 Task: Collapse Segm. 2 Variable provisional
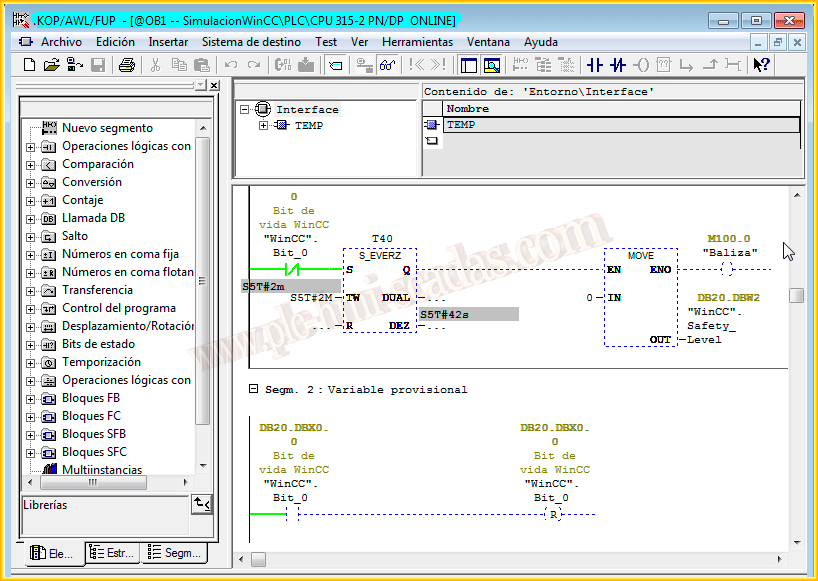252,388
